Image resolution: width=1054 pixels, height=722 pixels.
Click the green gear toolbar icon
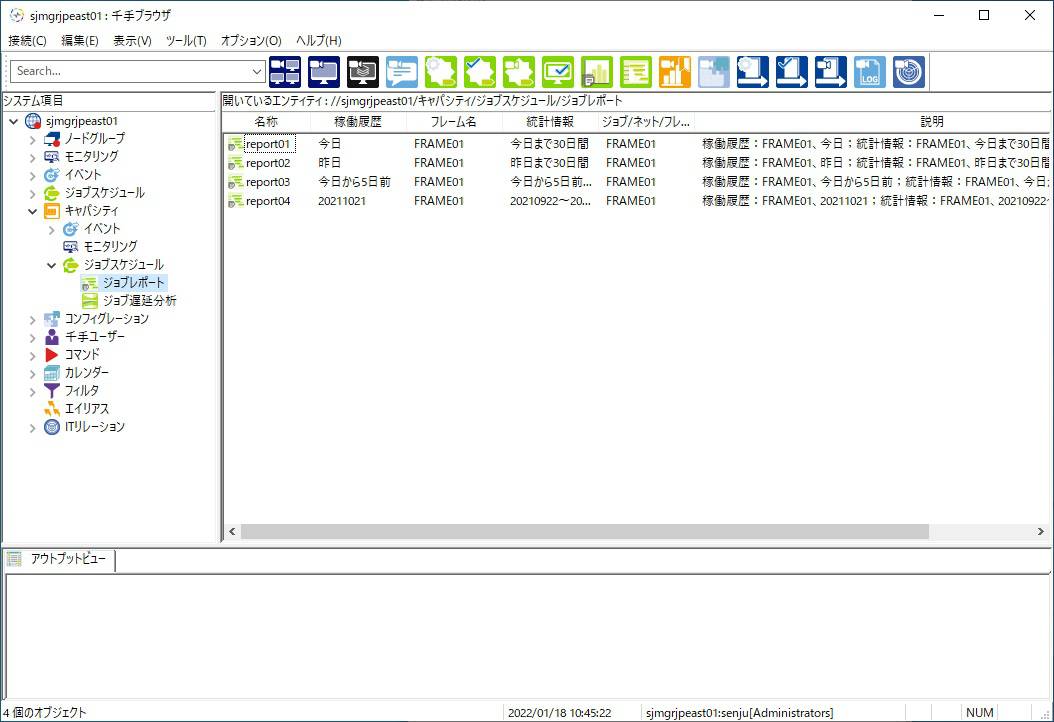pyautogui.click(x=441, y=72)
